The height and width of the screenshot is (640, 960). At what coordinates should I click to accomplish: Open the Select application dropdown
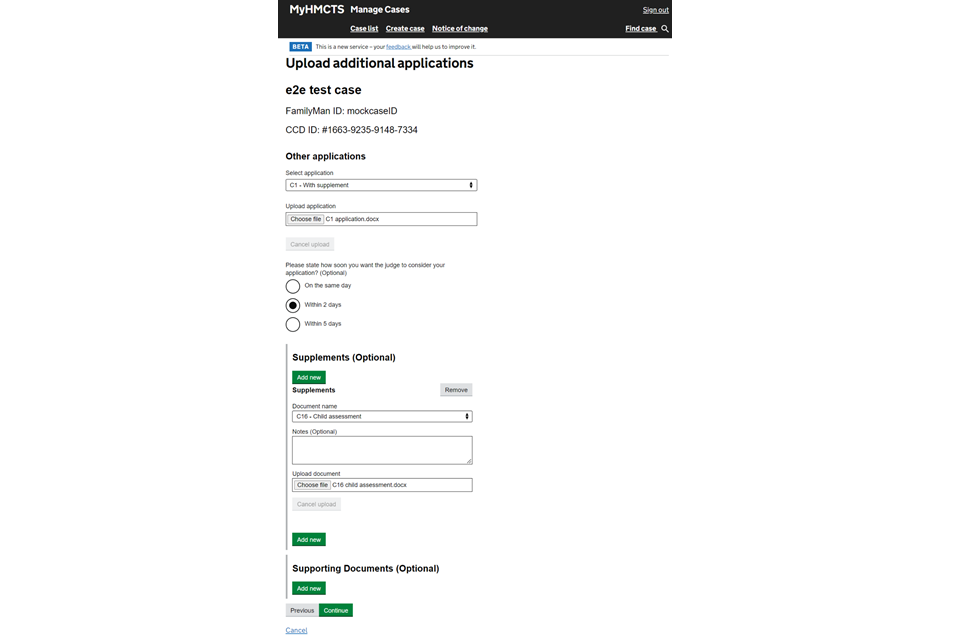click(x=381, y=185)
